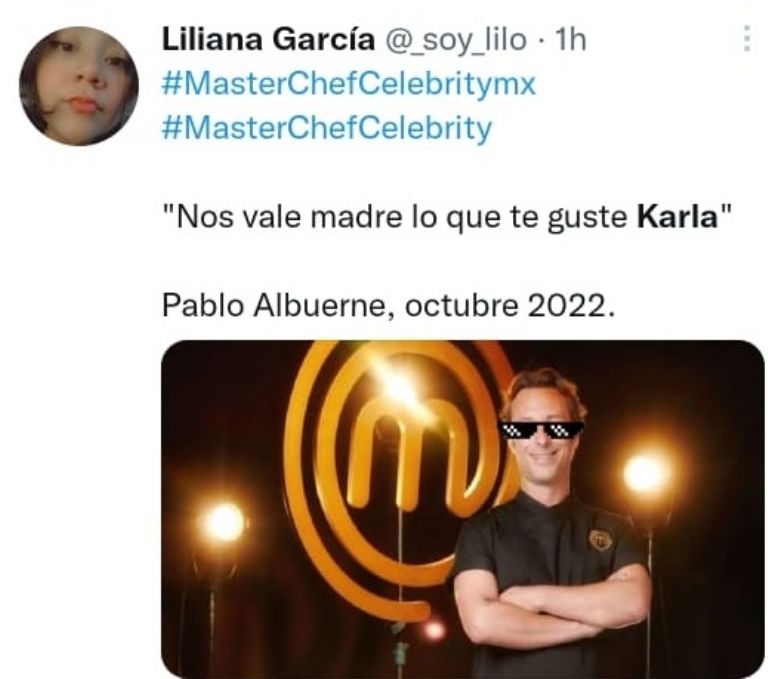Click the glowing right studio lamp in photo

point(647,474)
